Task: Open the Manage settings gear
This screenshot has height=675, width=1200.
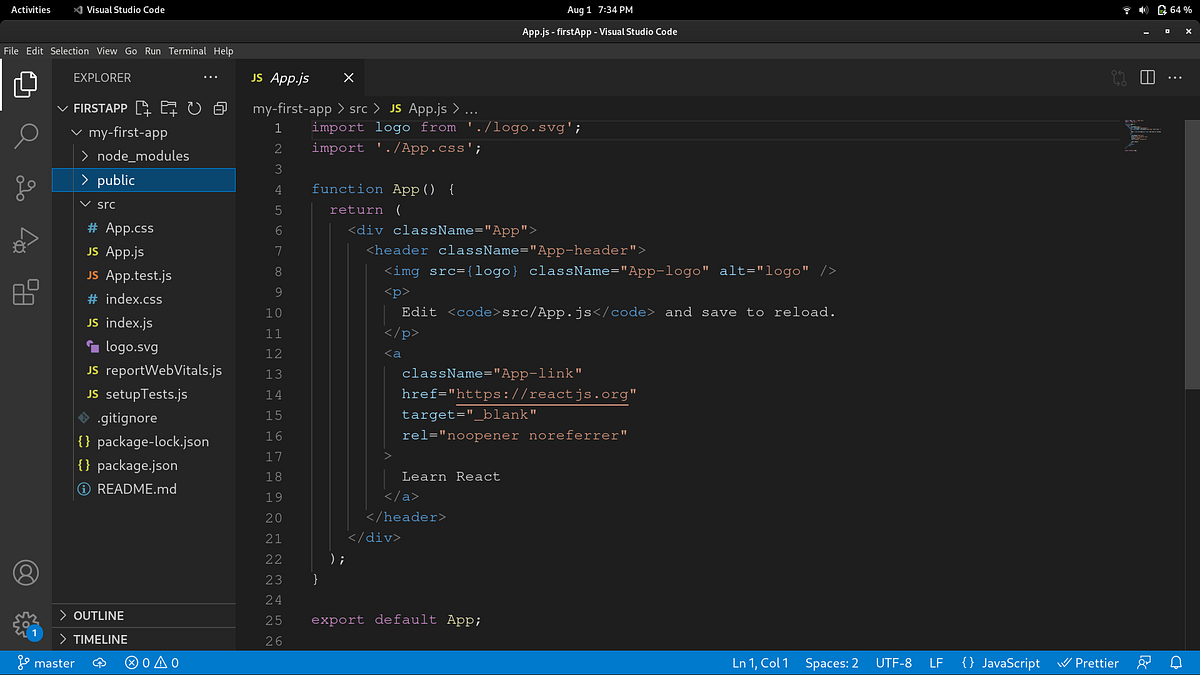Action: tap(25, 625)
